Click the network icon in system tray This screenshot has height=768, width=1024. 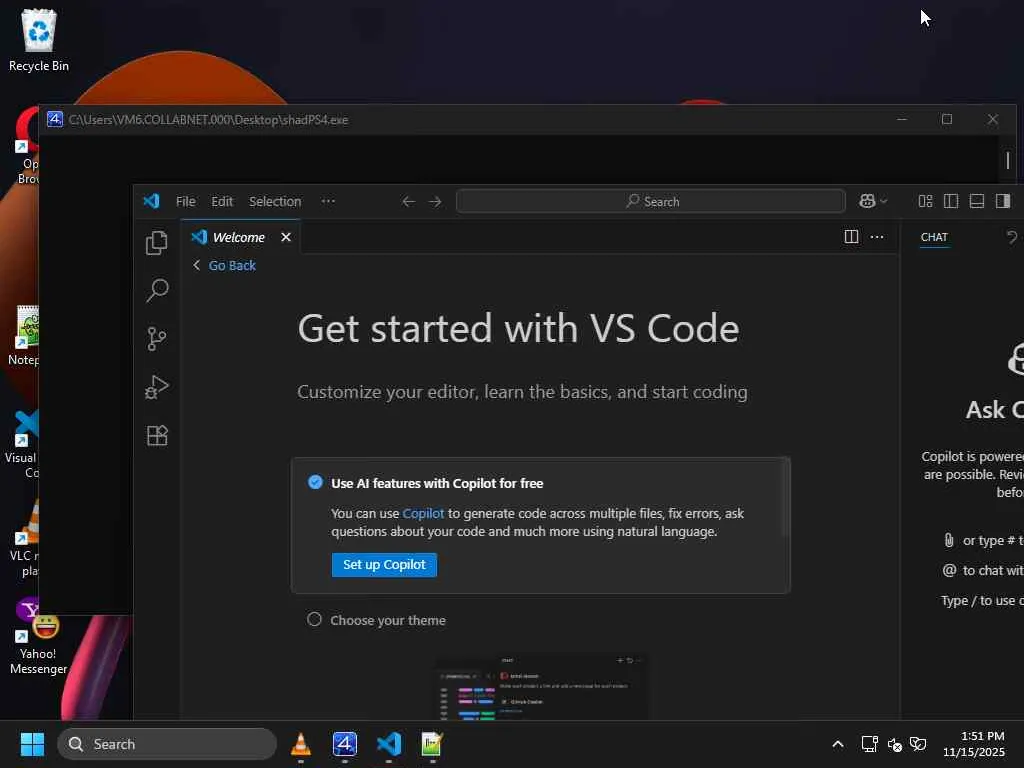(870, 744)
